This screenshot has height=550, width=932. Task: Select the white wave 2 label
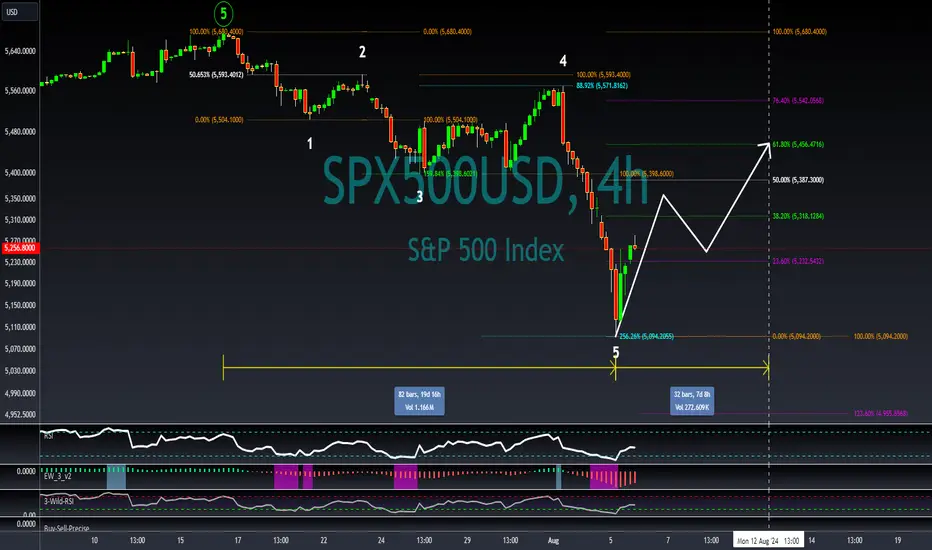pyautogui.click(x=362, y=52)
